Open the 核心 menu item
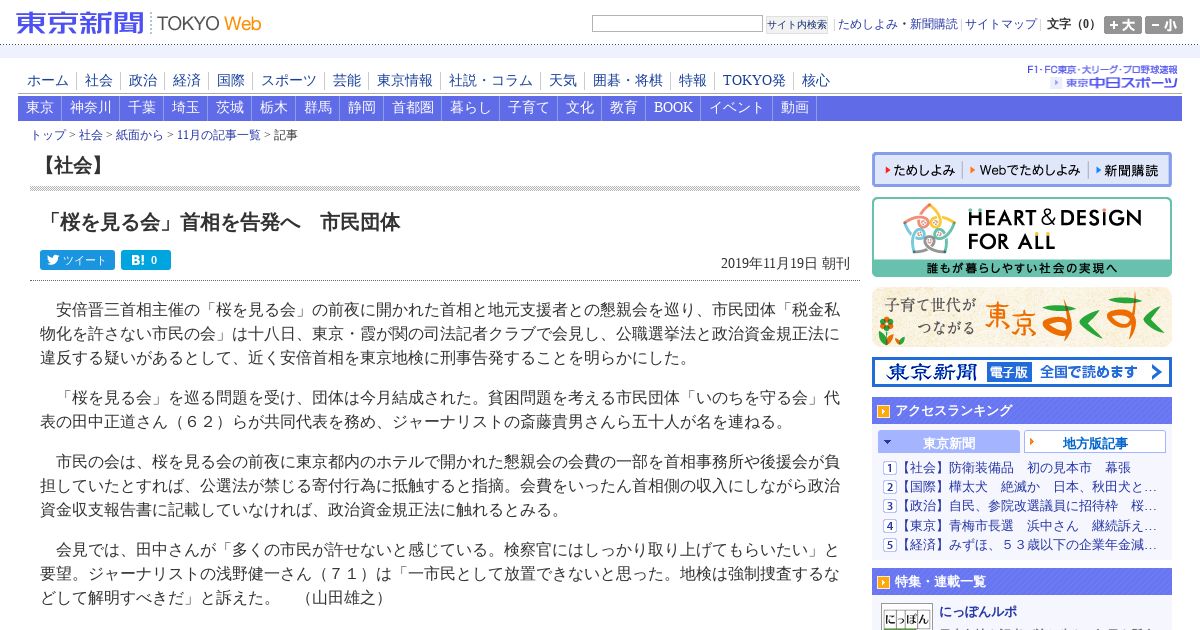1200x630 pixels. [x=816, y=81]
